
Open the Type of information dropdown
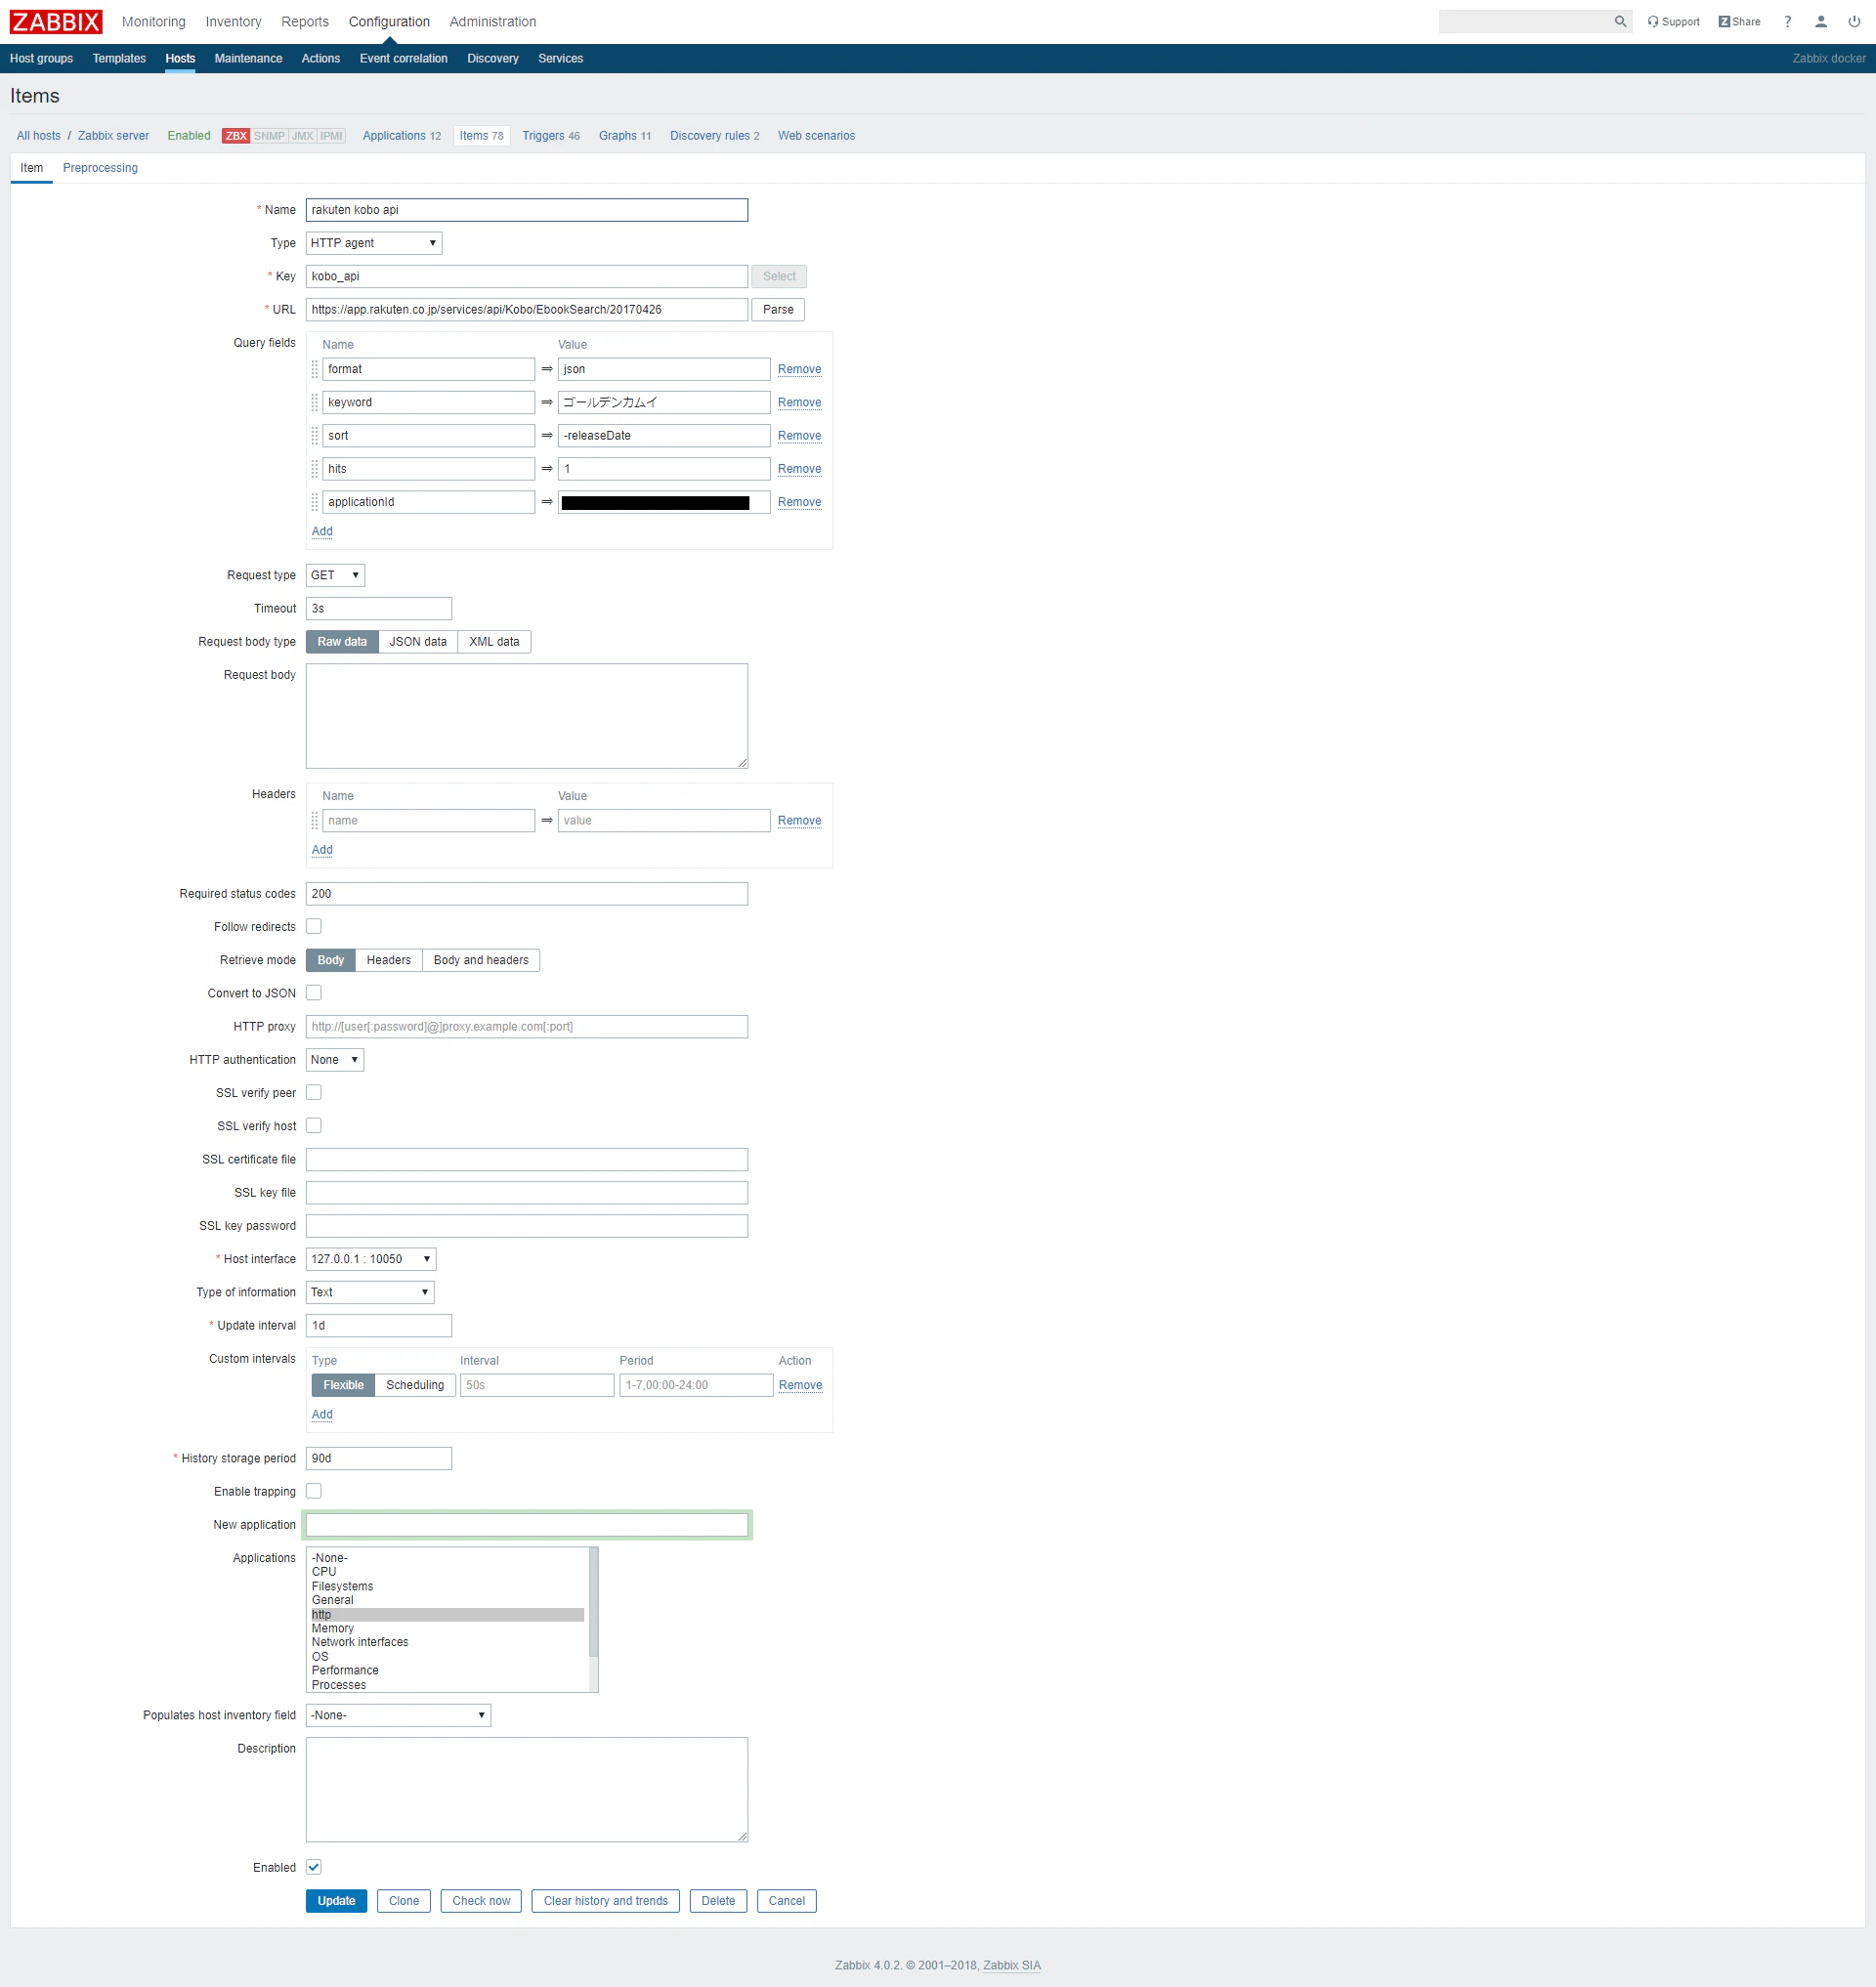tap(370, 1292)
